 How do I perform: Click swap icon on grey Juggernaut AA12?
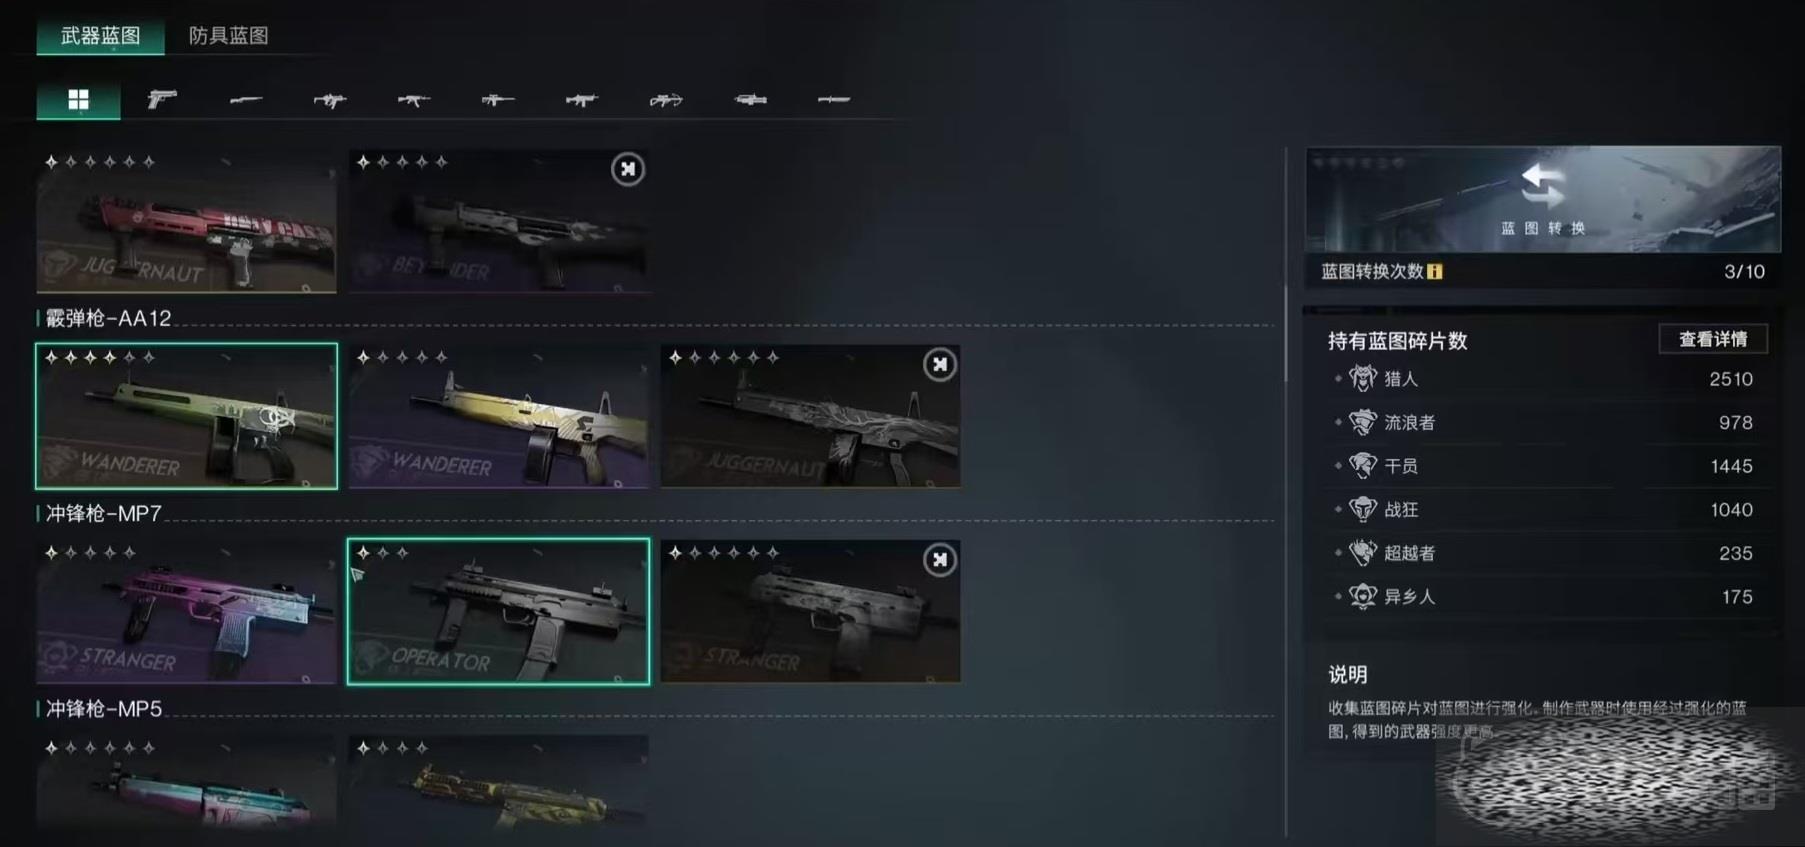pos(940,365)
